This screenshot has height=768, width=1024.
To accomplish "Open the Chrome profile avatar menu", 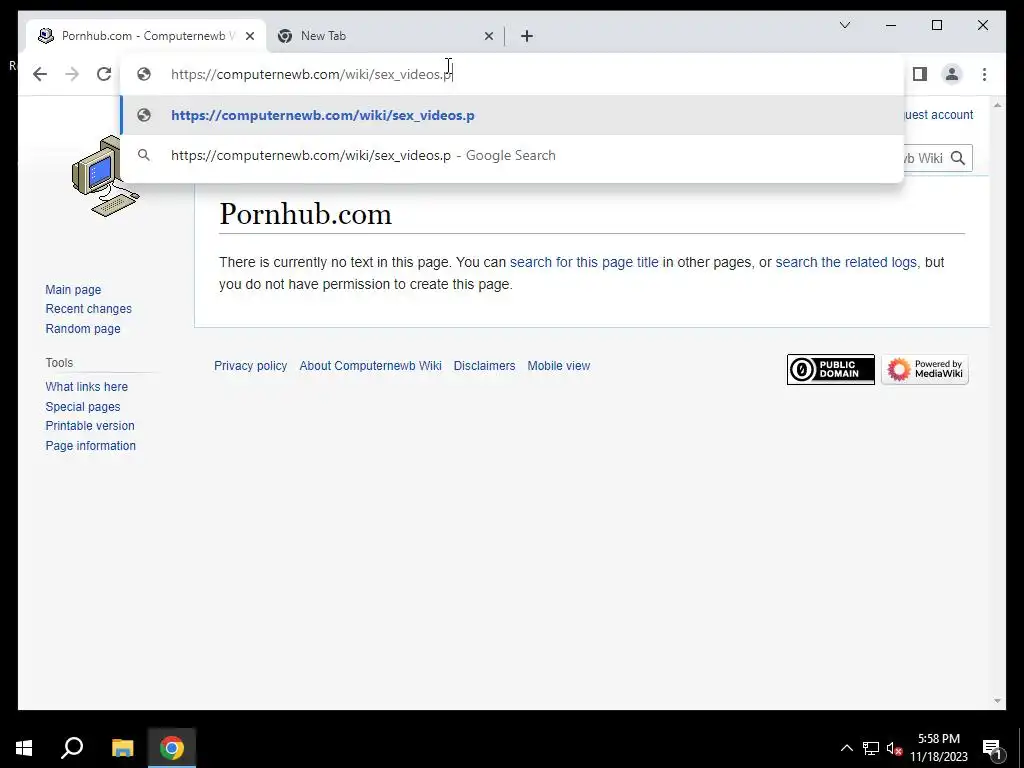I will (952, 74).
